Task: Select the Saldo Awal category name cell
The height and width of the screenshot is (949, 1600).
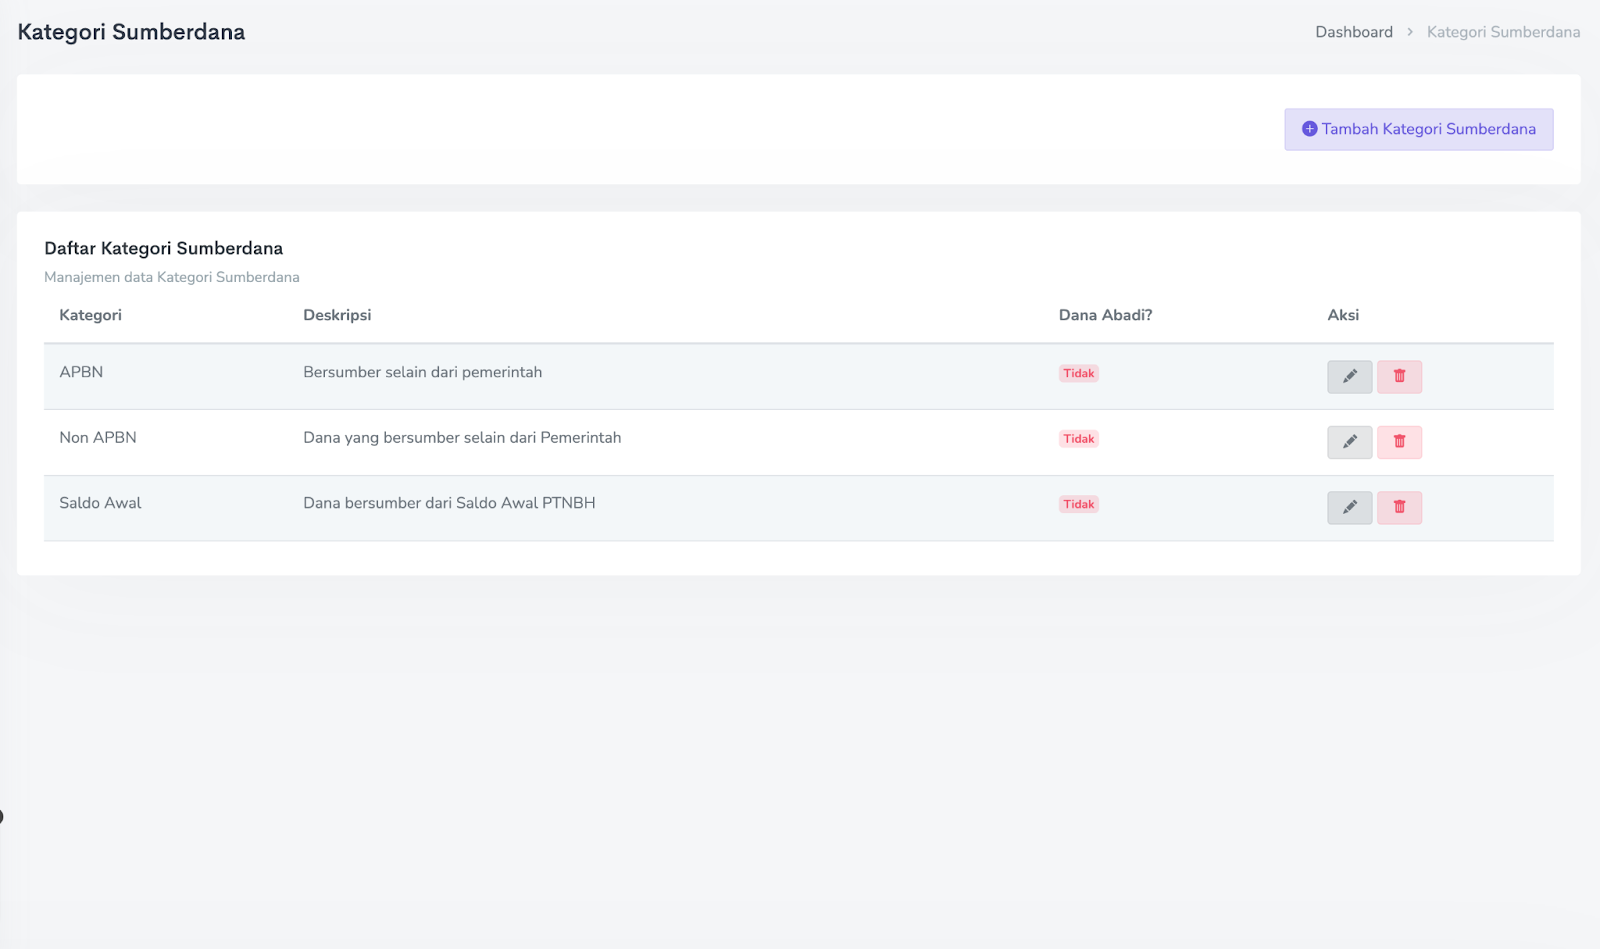Action: (x=100, y=503)
